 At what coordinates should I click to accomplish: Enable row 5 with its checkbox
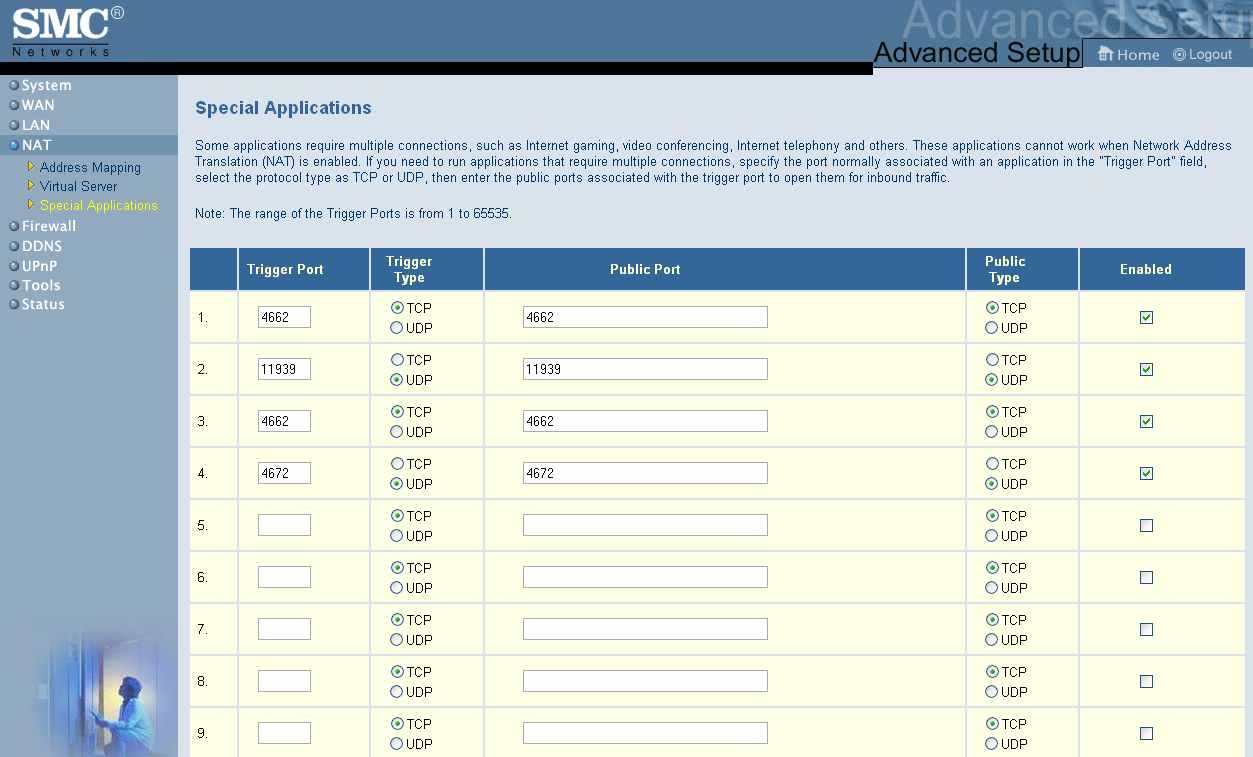coord(1147,525)
